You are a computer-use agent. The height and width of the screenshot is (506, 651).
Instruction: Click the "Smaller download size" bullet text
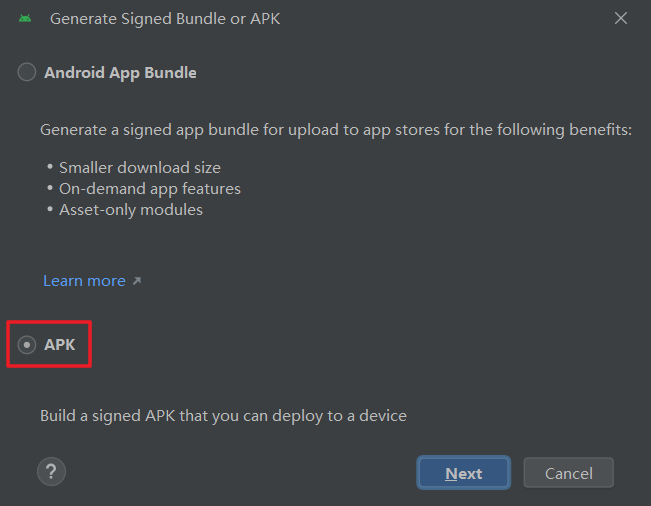coord(140,168)
